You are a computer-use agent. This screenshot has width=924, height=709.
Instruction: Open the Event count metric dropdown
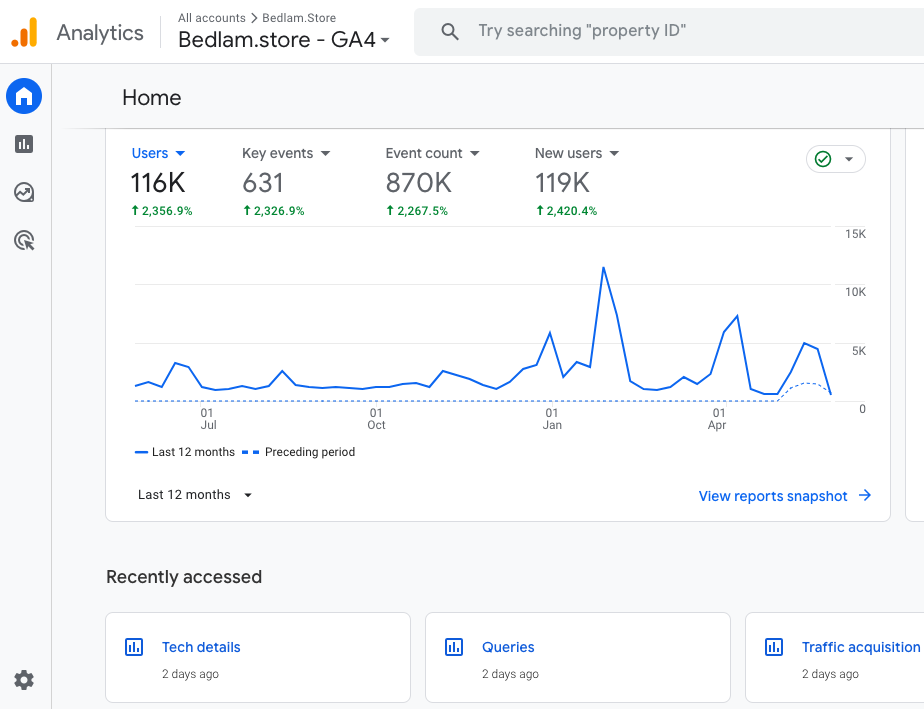tap(433, 153)
